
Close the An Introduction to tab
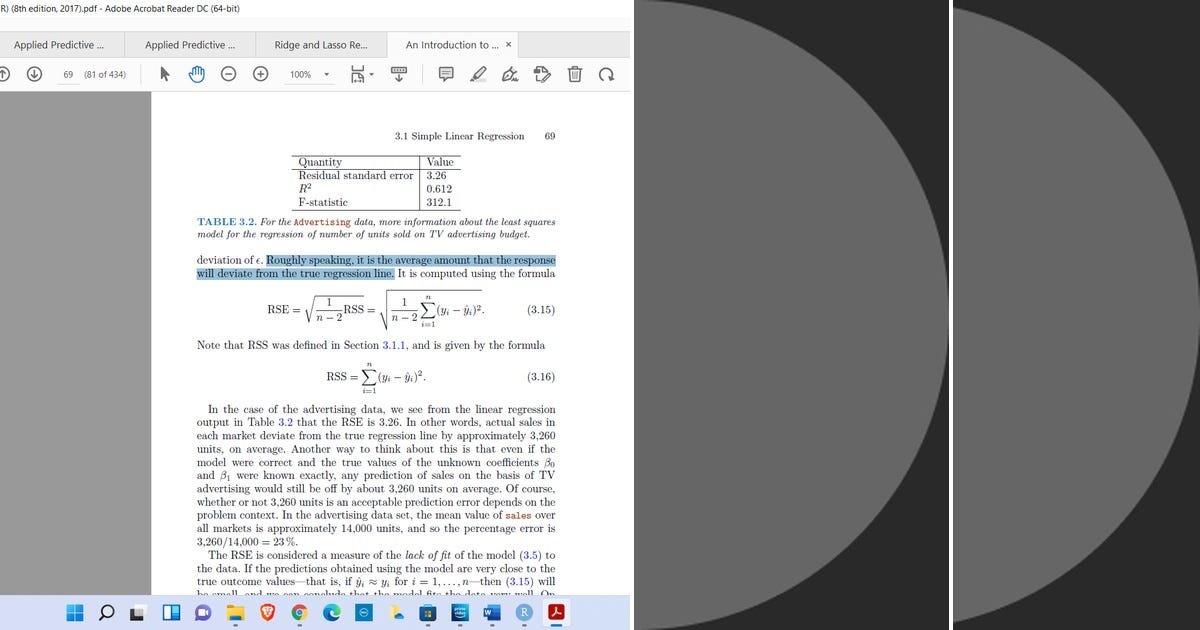(x=508, y=44)
